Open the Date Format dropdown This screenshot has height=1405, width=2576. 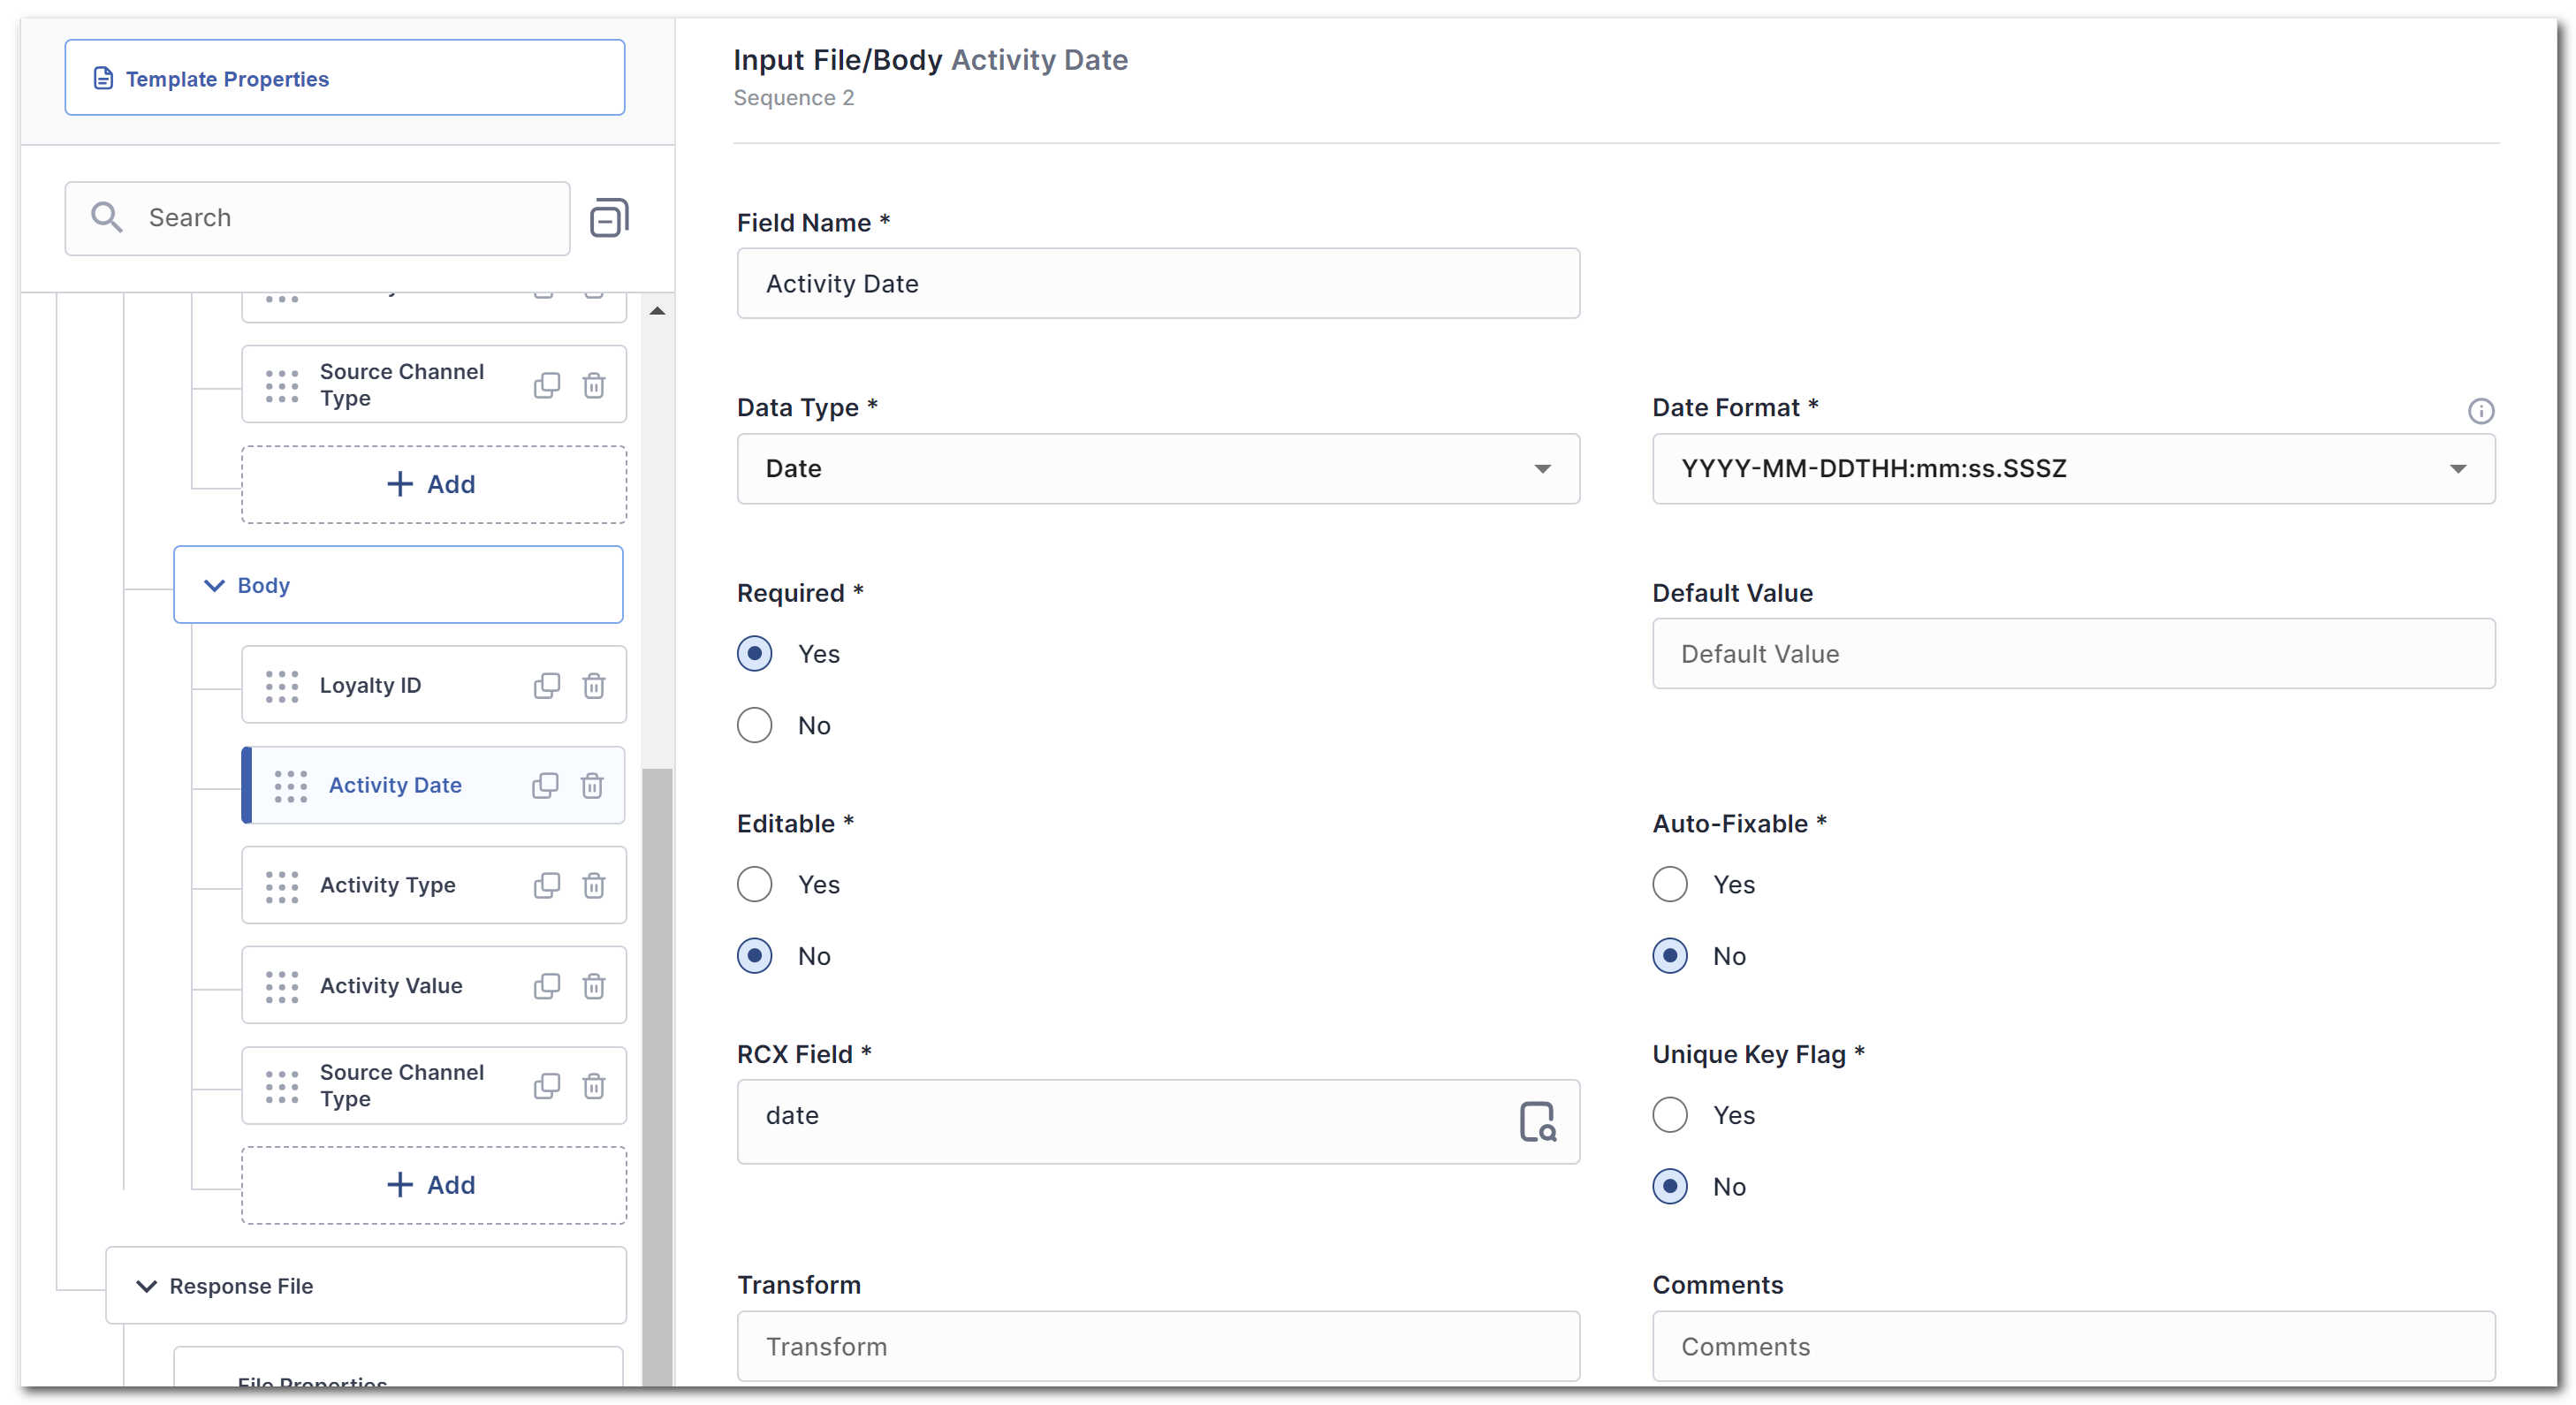coord(2073,469)
